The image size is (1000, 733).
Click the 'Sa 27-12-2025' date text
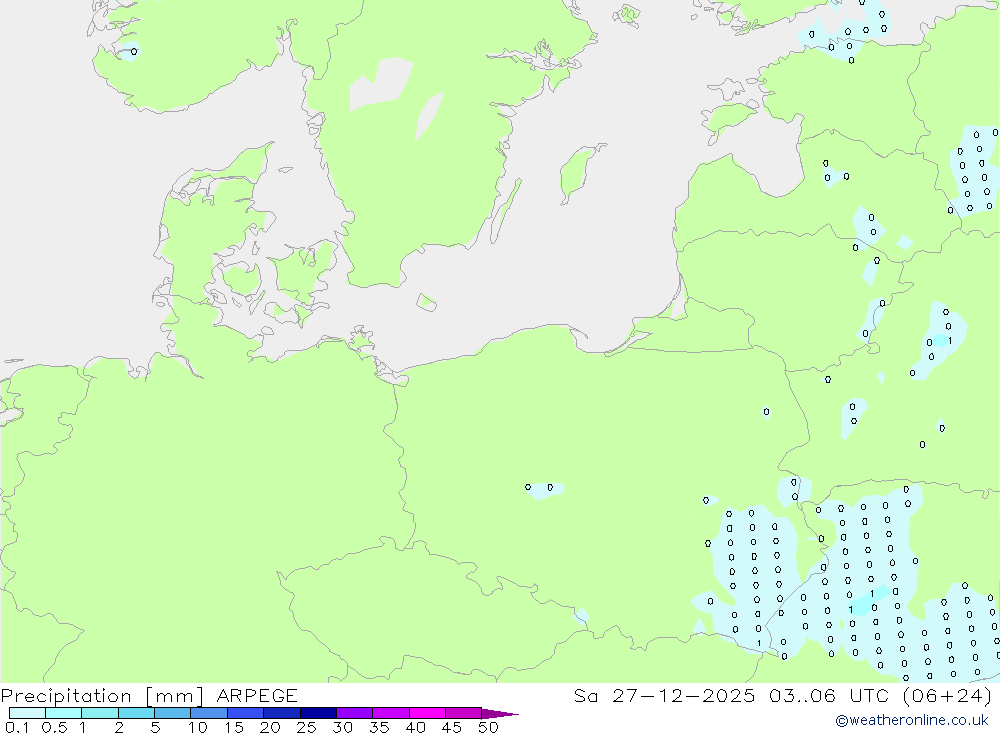tap(665, 696)
